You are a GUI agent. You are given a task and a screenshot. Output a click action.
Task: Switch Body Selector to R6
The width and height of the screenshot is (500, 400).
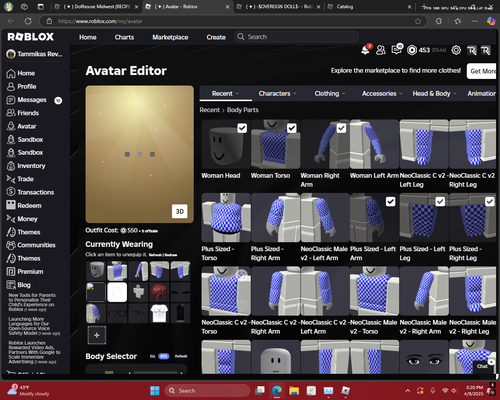pos(153,356)
